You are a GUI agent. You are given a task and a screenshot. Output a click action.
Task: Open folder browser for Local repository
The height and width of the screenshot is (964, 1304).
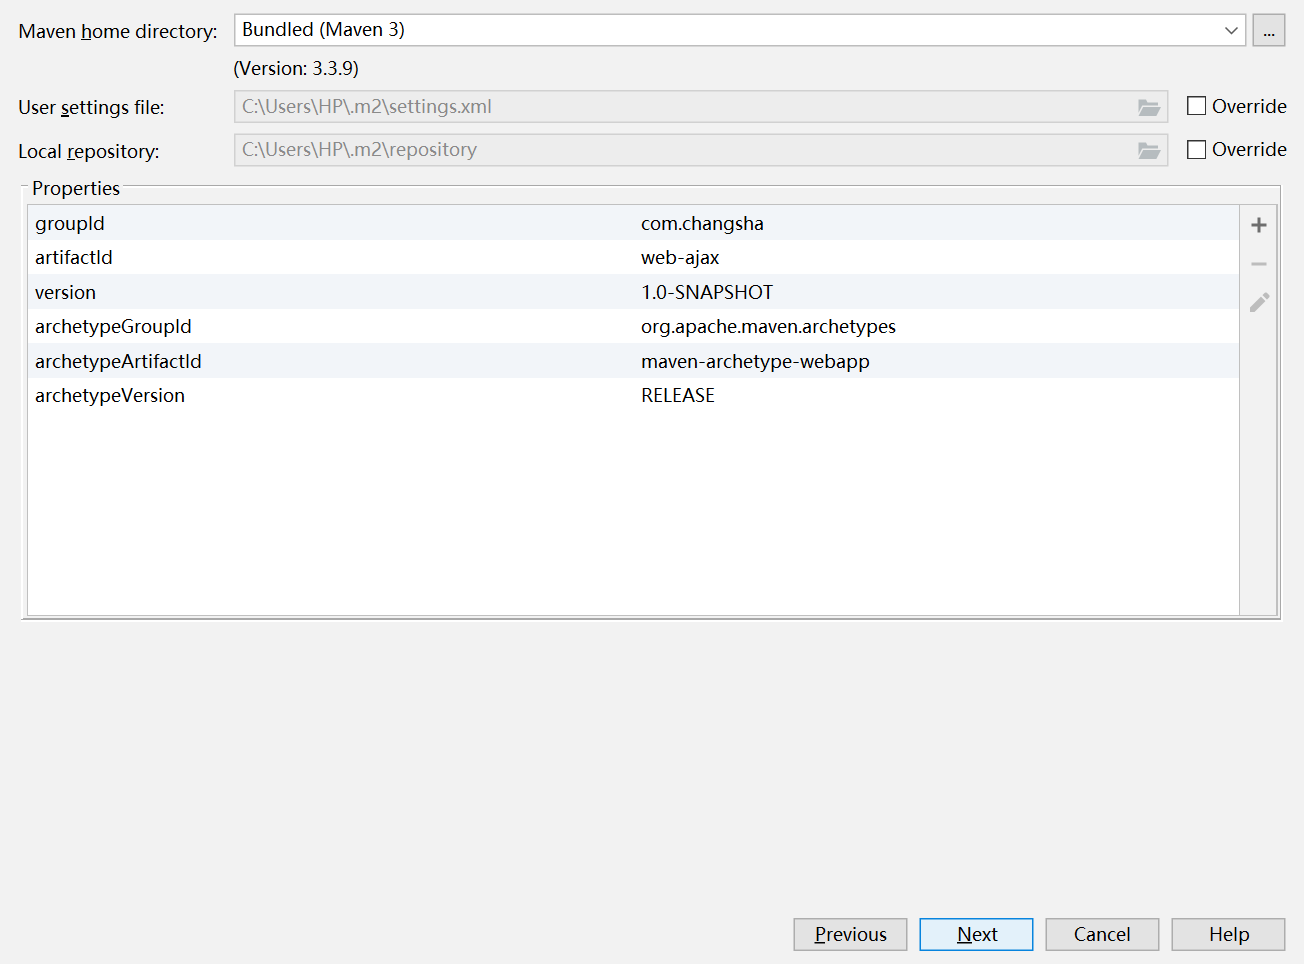[x=1149, y=150]
